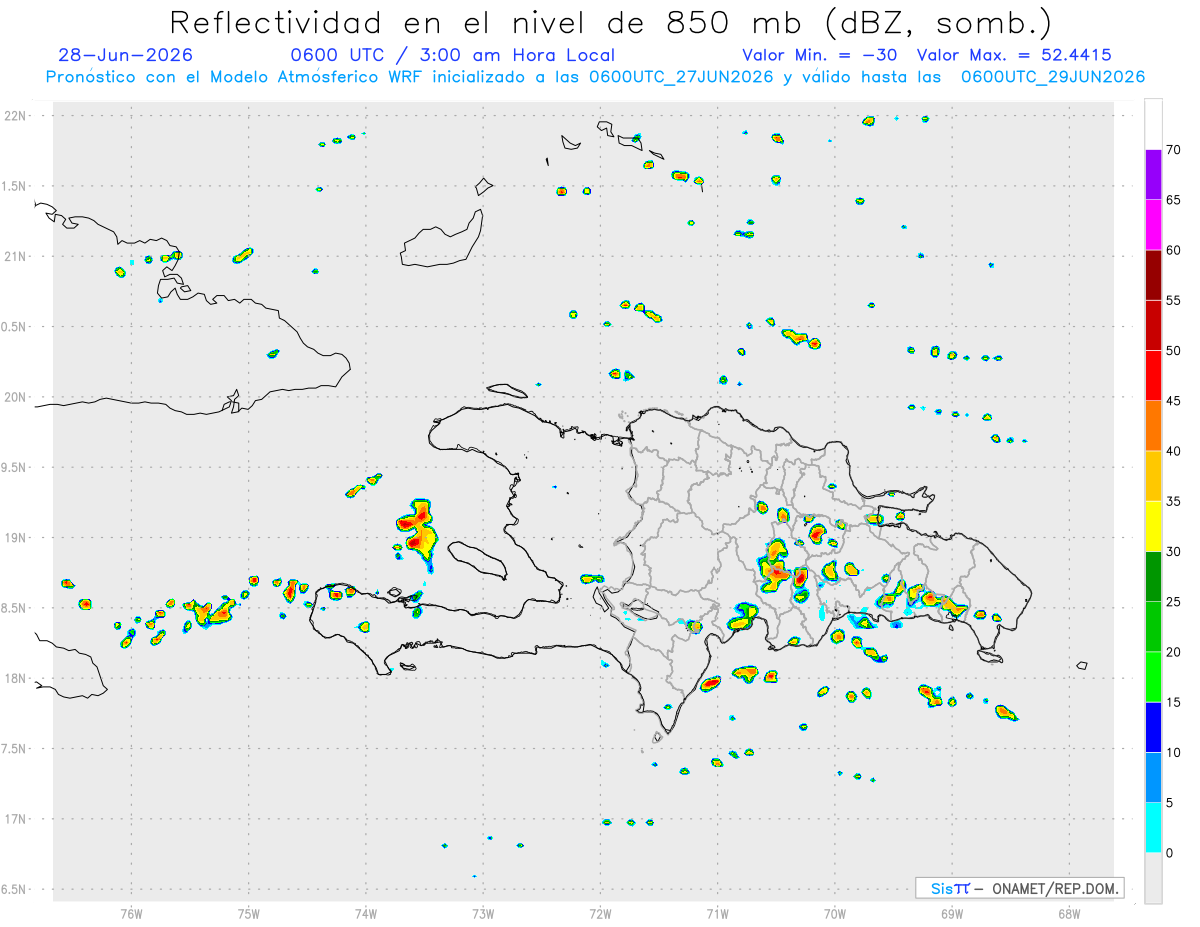Click the 'Valor Min. = -30' text
This screenshot has height=927, width=1200.
(820, 55)
